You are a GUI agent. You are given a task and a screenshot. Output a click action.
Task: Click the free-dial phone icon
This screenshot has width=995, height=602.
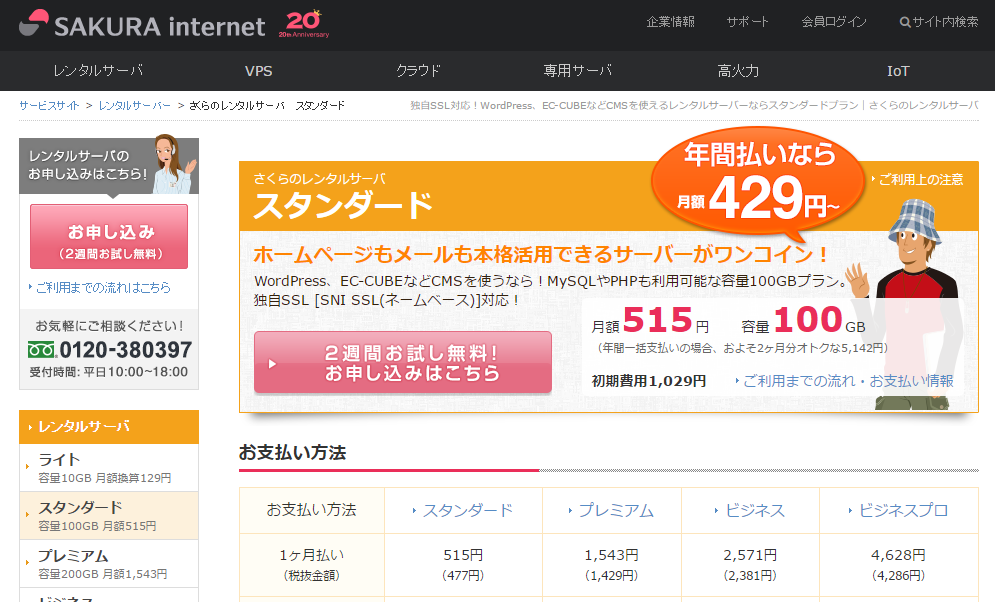click(42, 350)
